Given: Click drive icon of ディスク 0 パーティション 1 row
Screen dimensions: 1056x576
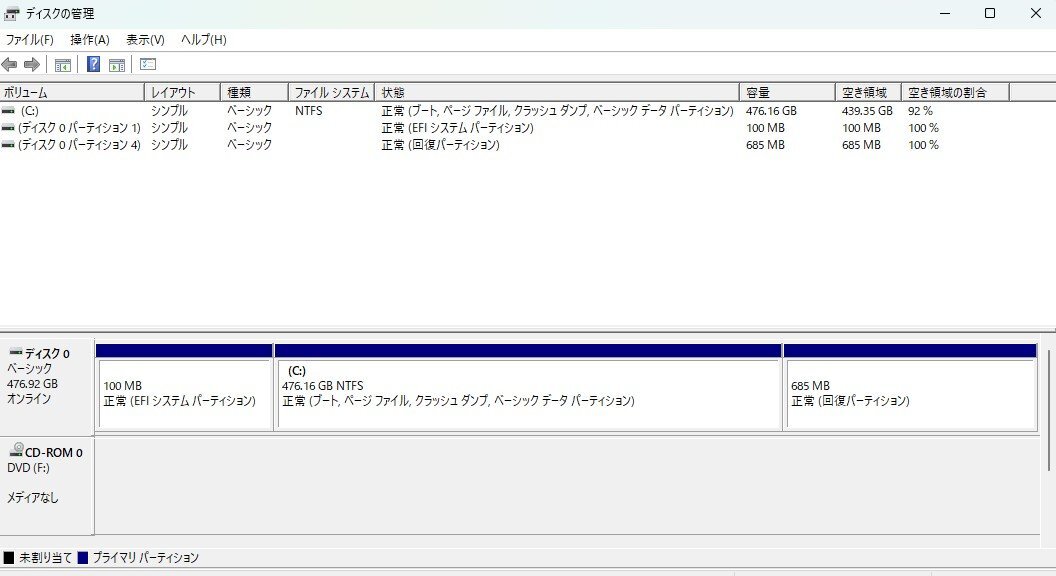Looking at the screenshot, I should 8,127.
